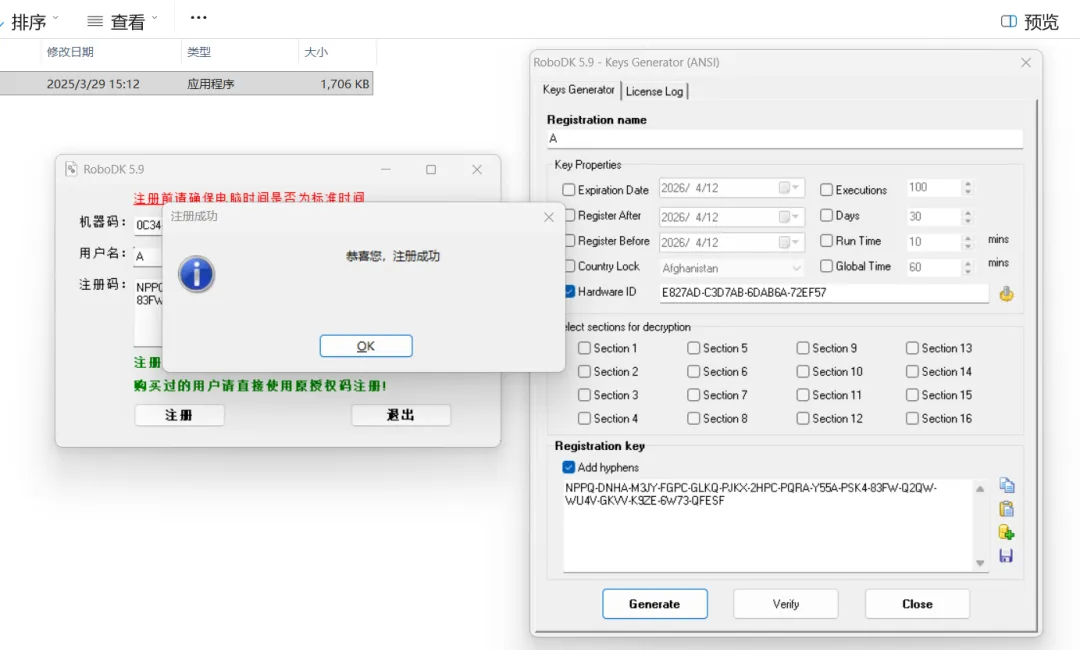This screenshot has width=1080, height=650.
Task: Open the sort (排序) dropdown
Action: pos(32,21)
